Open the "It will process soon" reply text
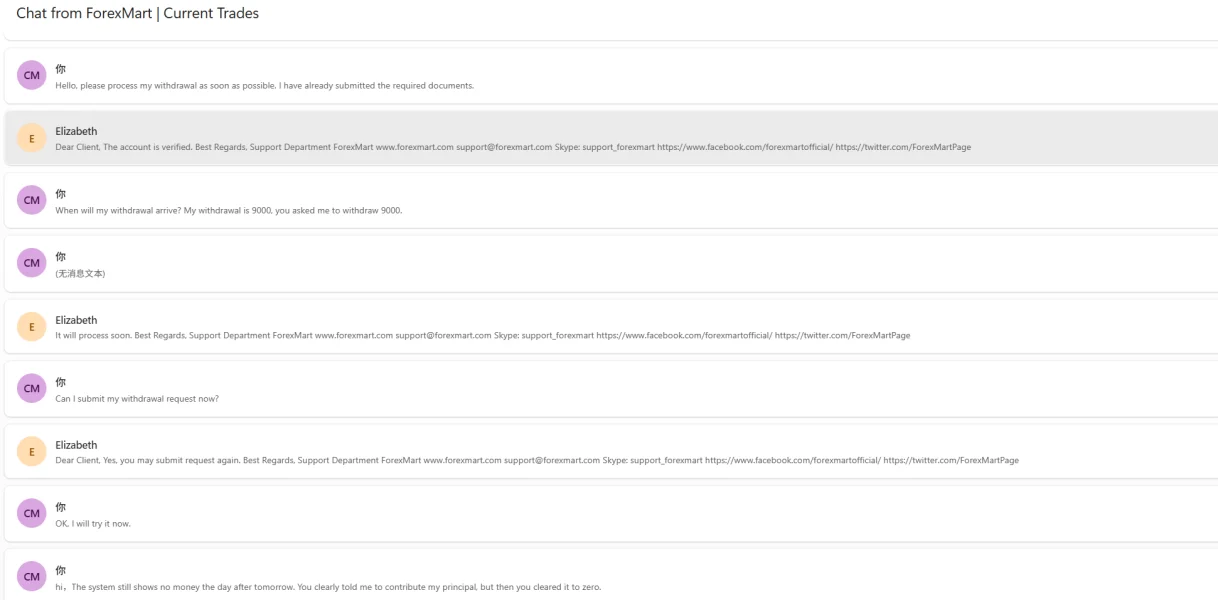The image size is (1218, 600). point(482,335)
